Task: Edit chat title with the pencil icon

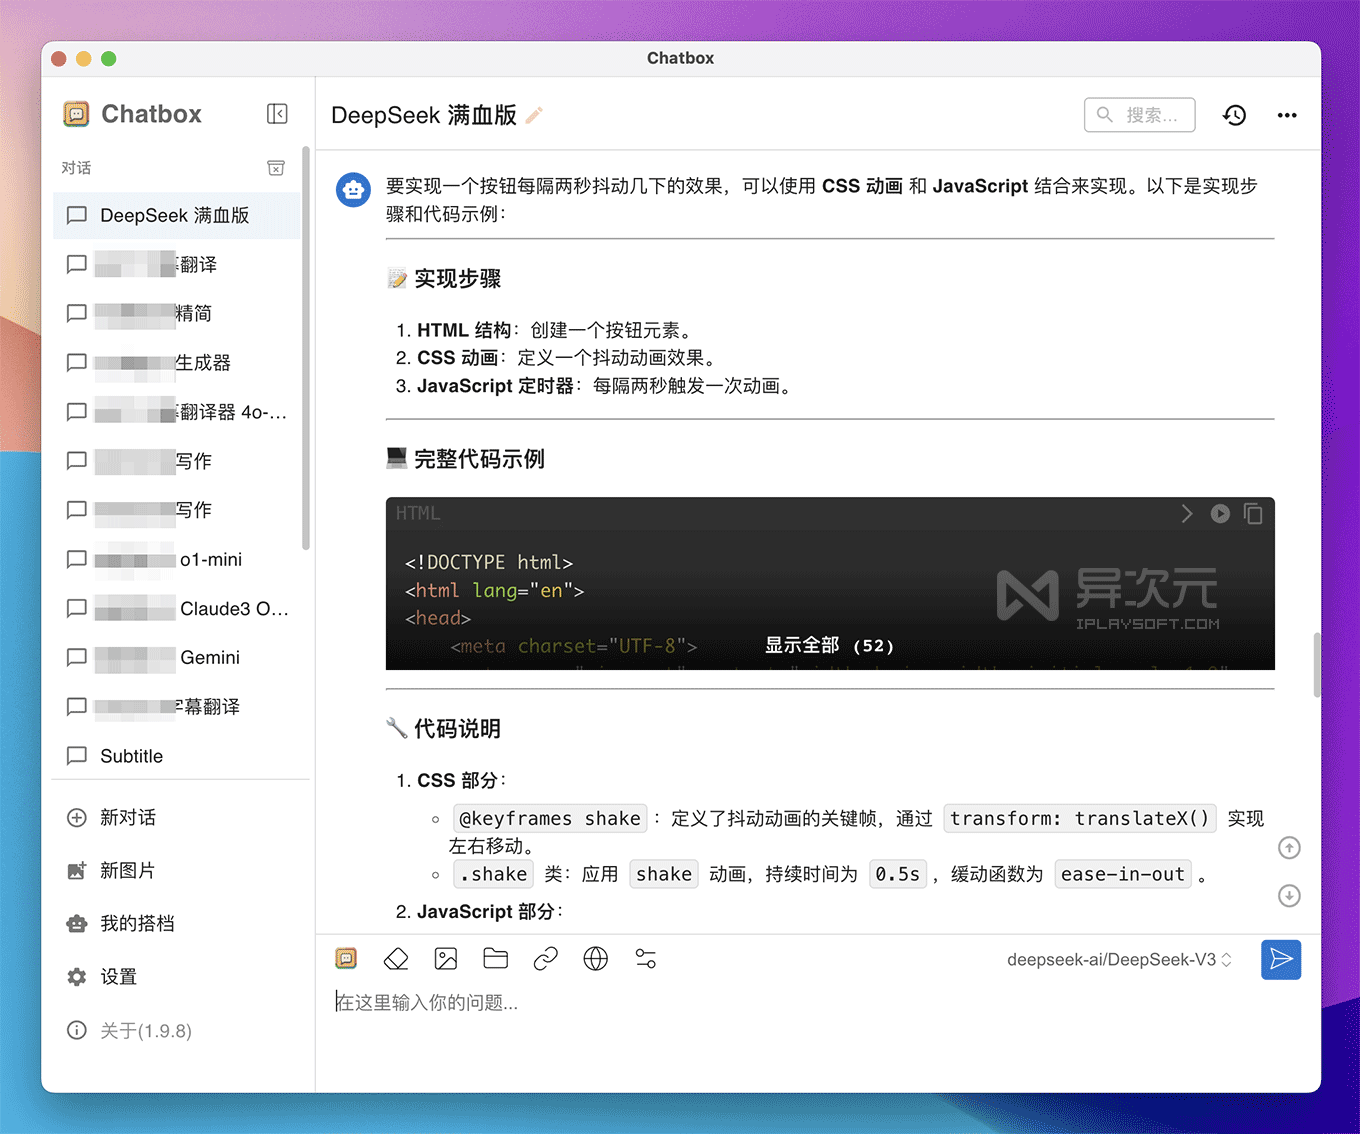Action: click(533, 115)
